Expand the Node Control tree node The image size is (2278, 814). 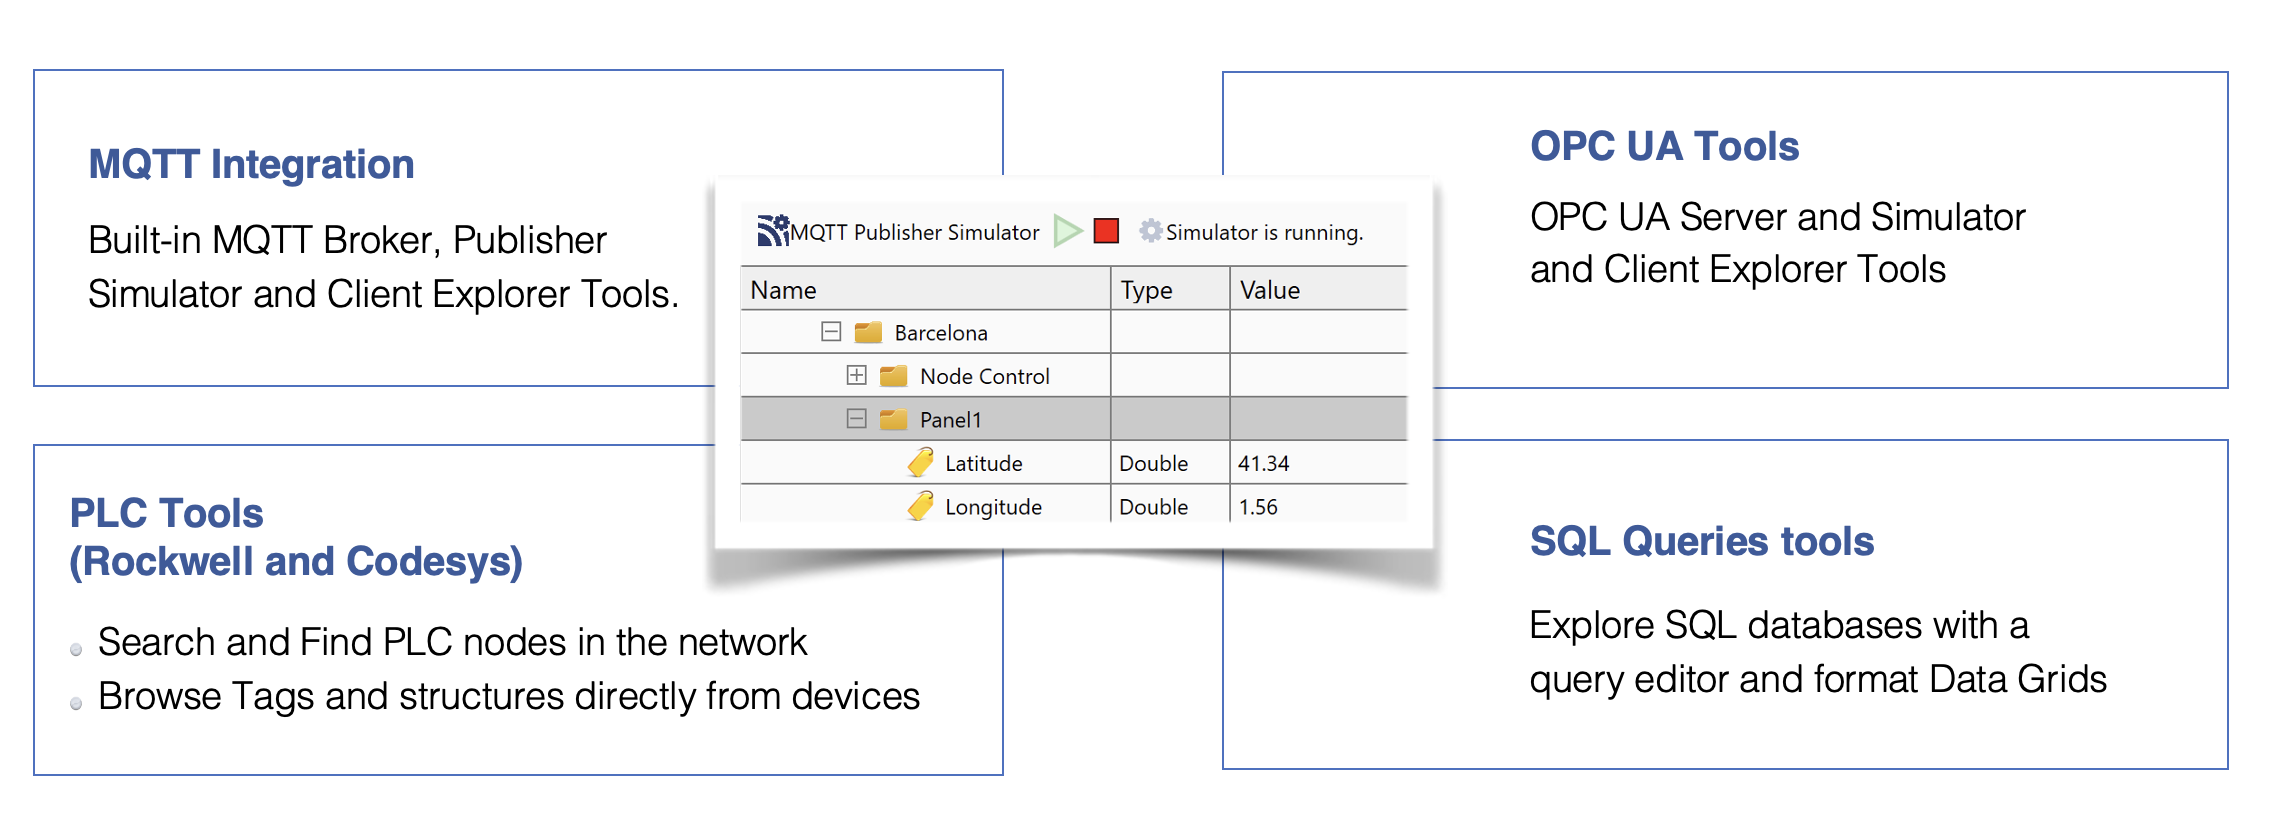pyautogui.click(x=856, y=375)
